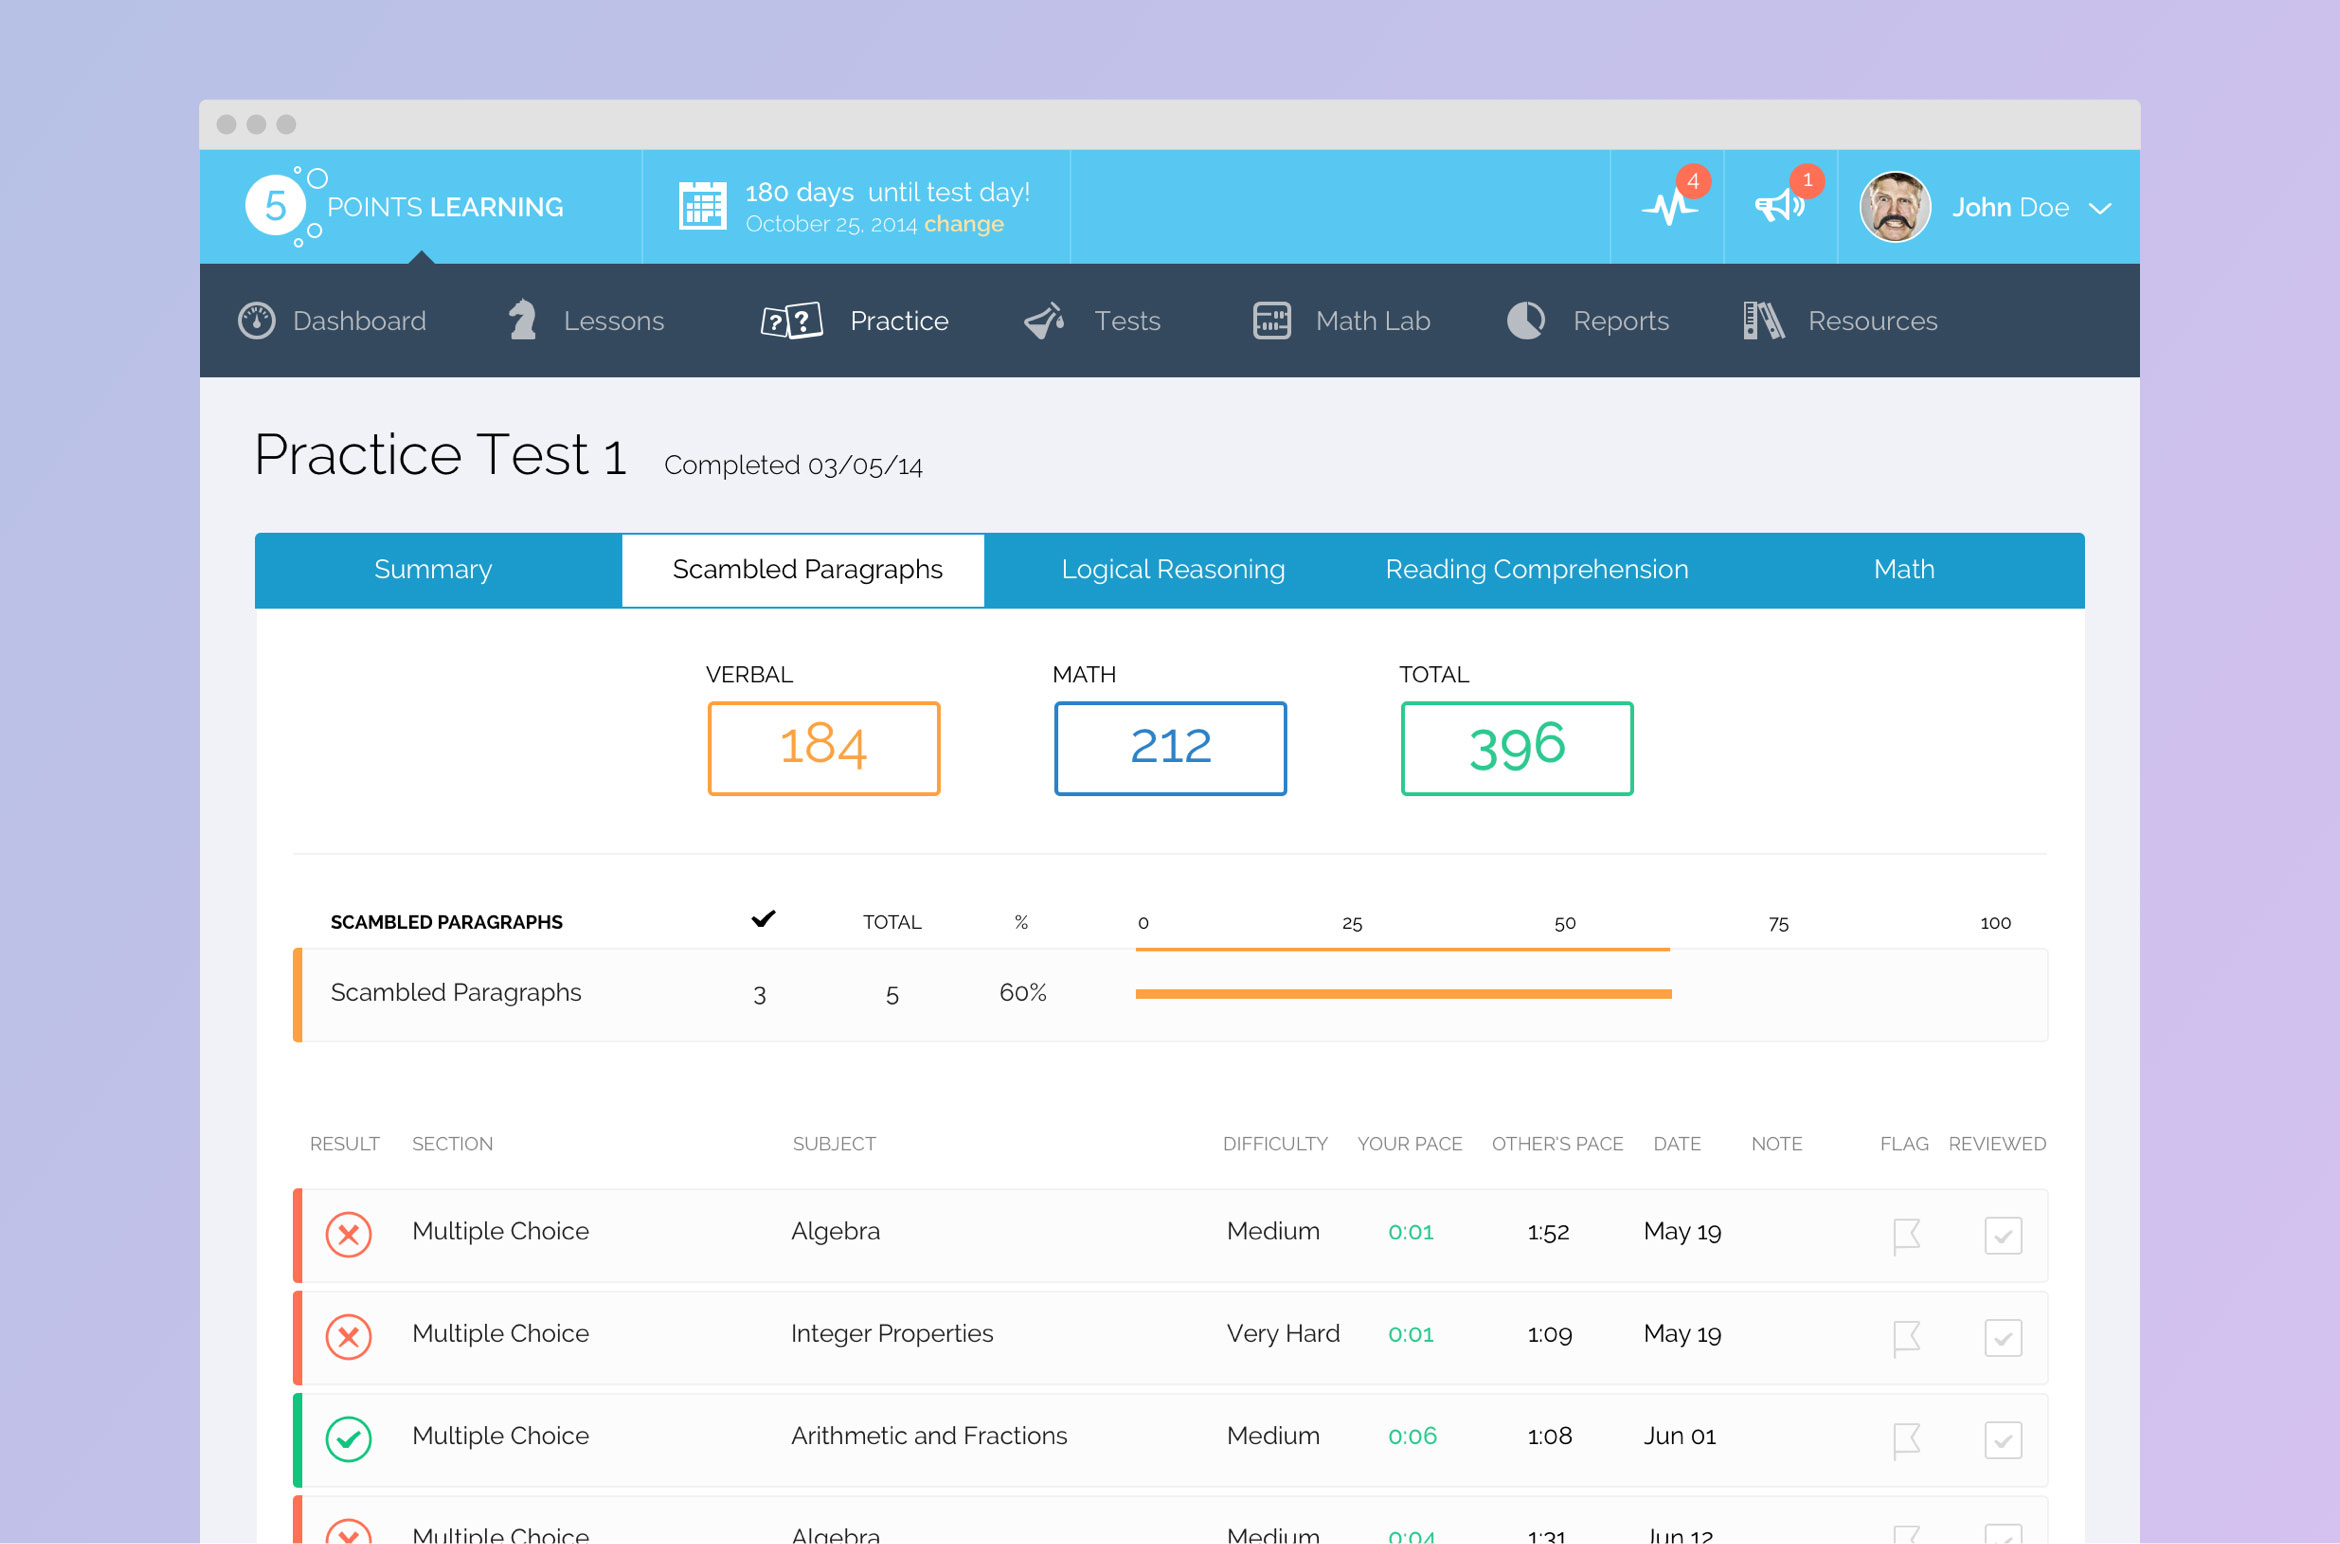Click the Math Lab calculator icon

coord(1271,321)
